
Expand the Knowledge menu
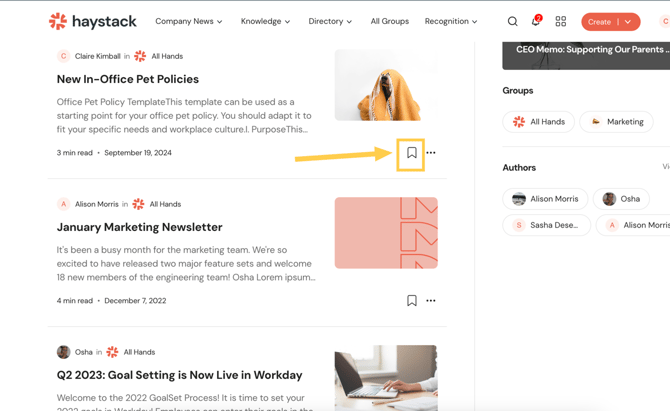(x=265, y=21)
